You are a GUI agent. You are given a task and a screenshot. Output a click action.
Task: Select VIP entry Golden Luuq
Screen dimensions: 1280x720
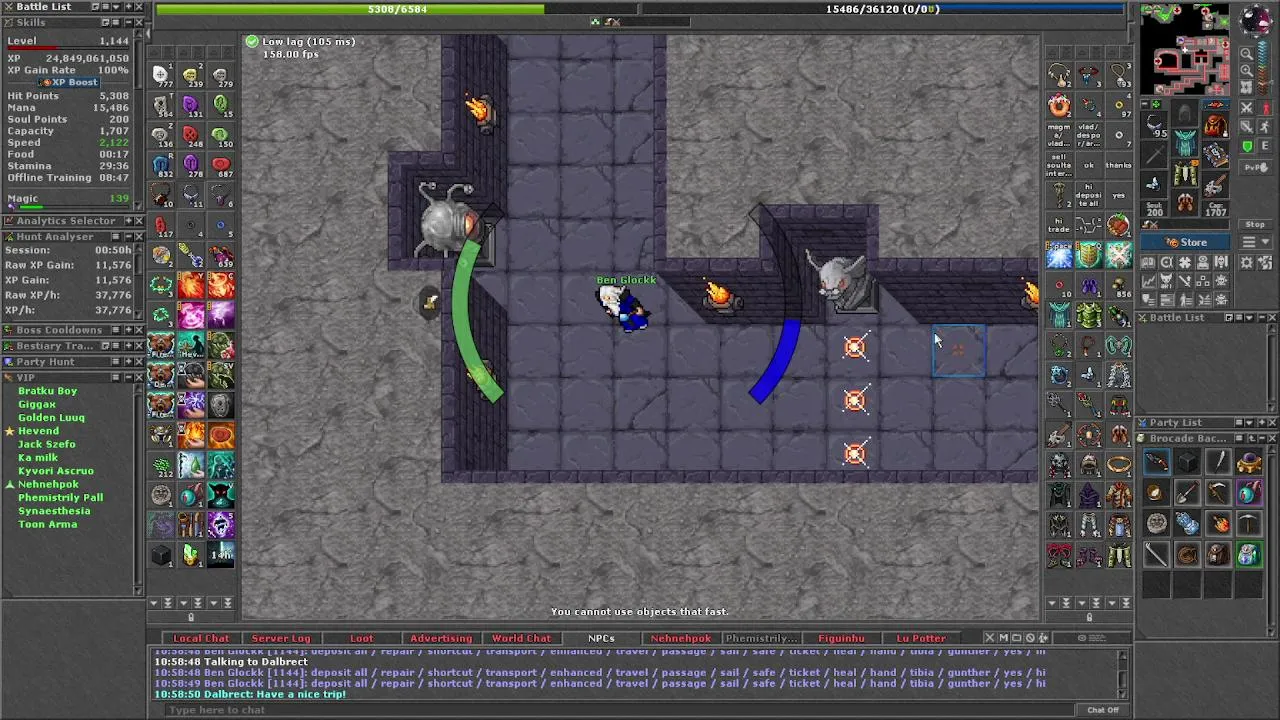[x=51, y=417]
